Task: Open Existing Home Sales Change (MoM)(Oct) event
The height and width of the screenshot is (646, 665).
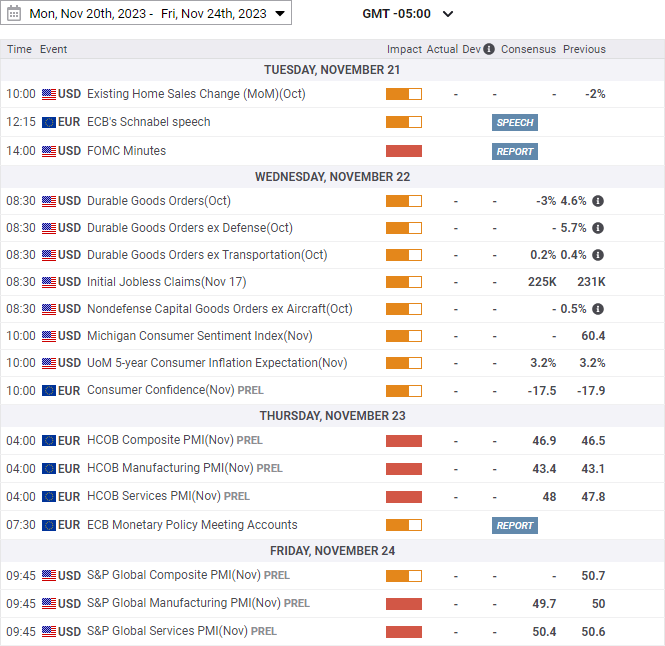Action: click(196, 94)
